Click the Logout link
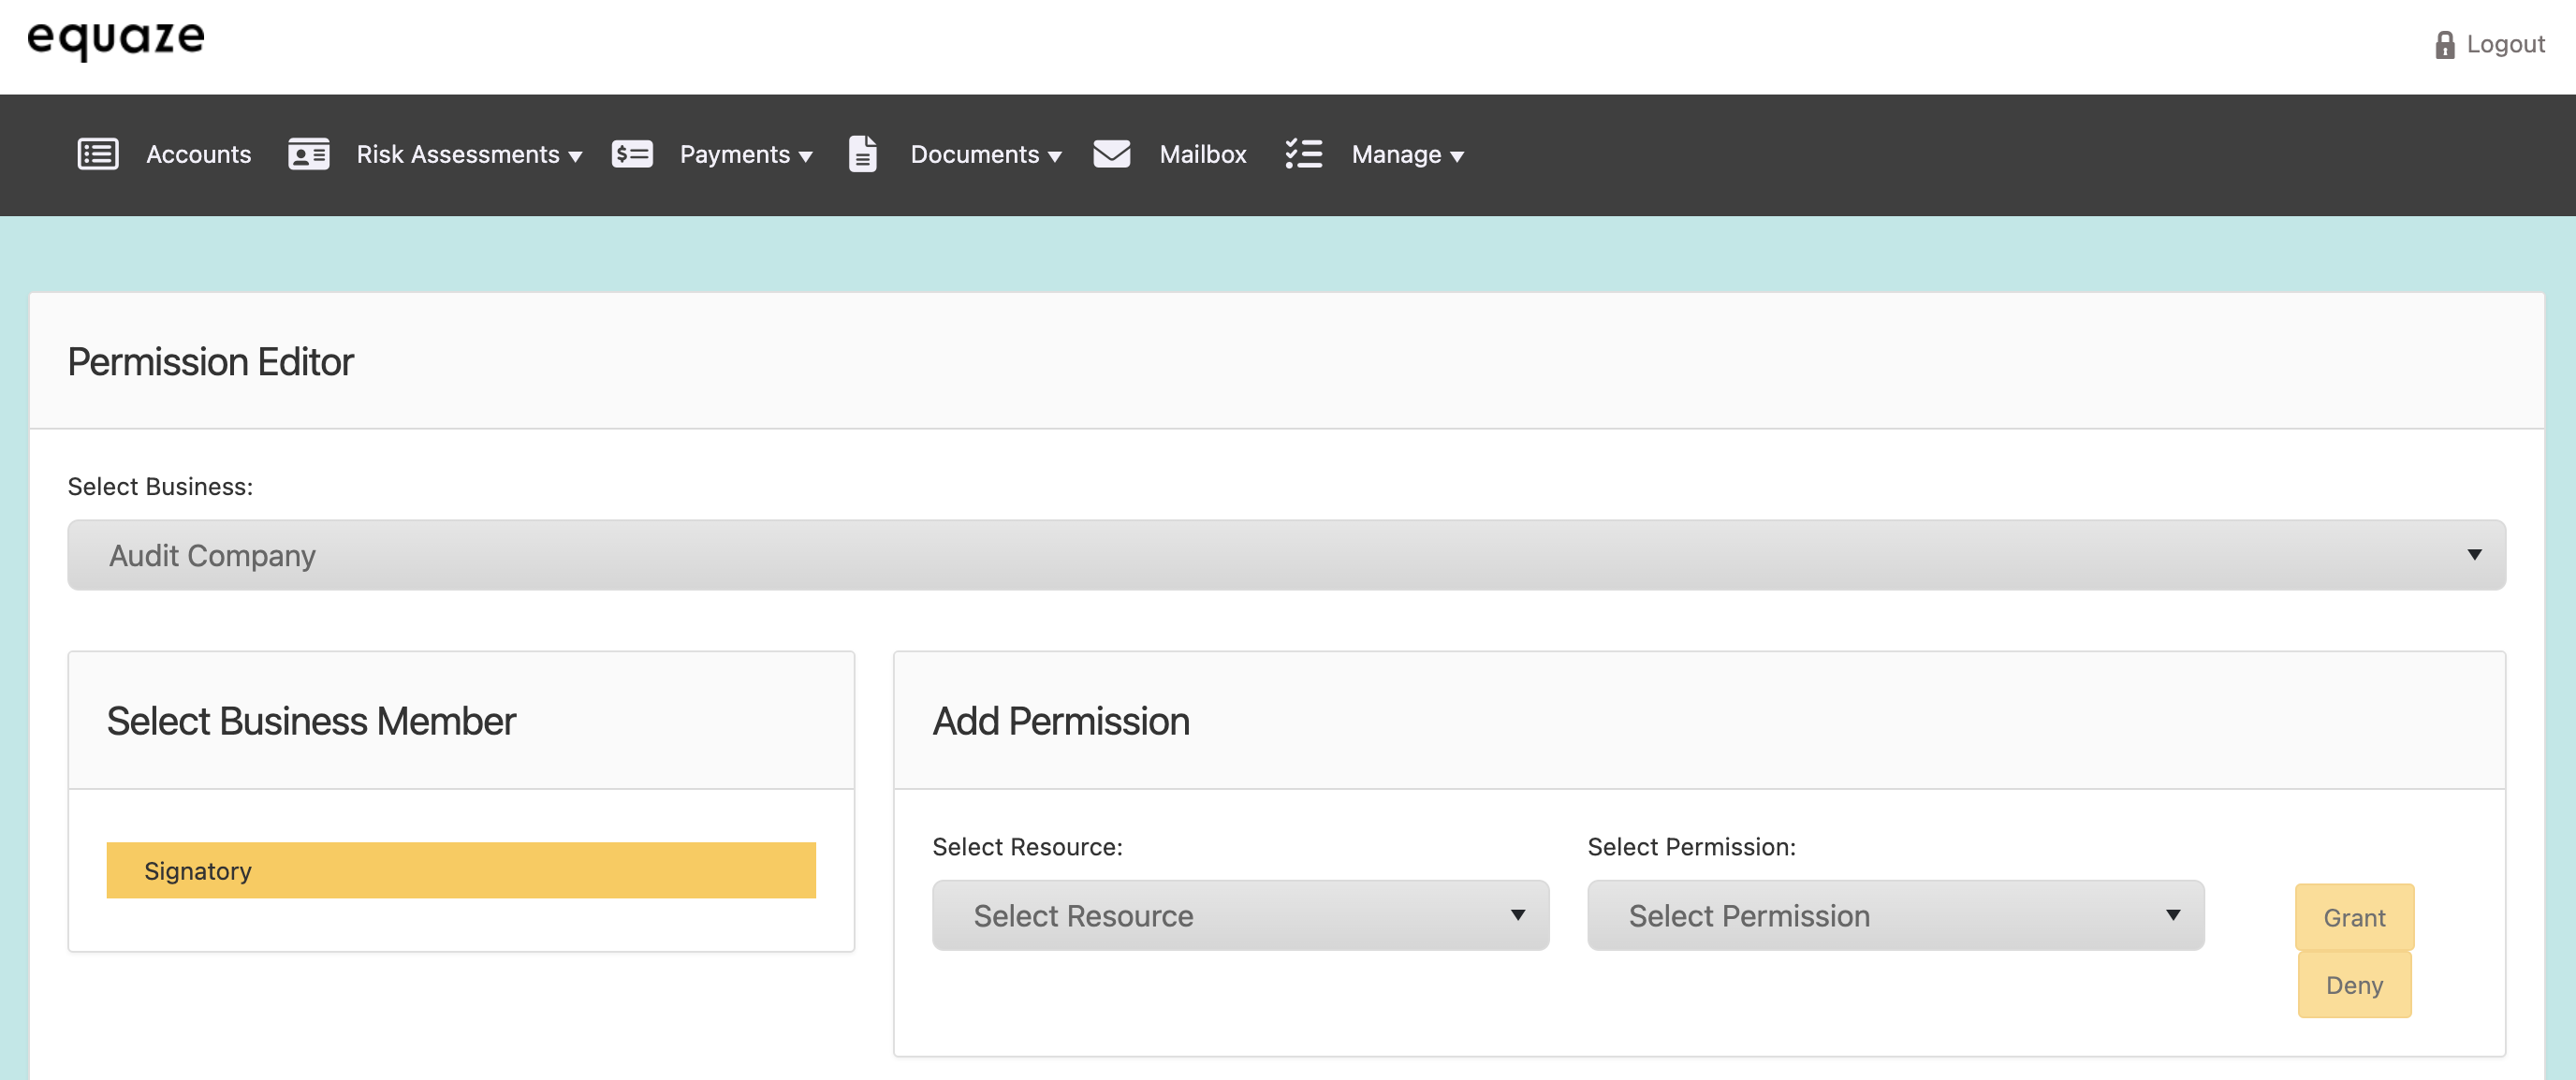Screen dimensions: 2576x1080 click(x=2504, y=45)
